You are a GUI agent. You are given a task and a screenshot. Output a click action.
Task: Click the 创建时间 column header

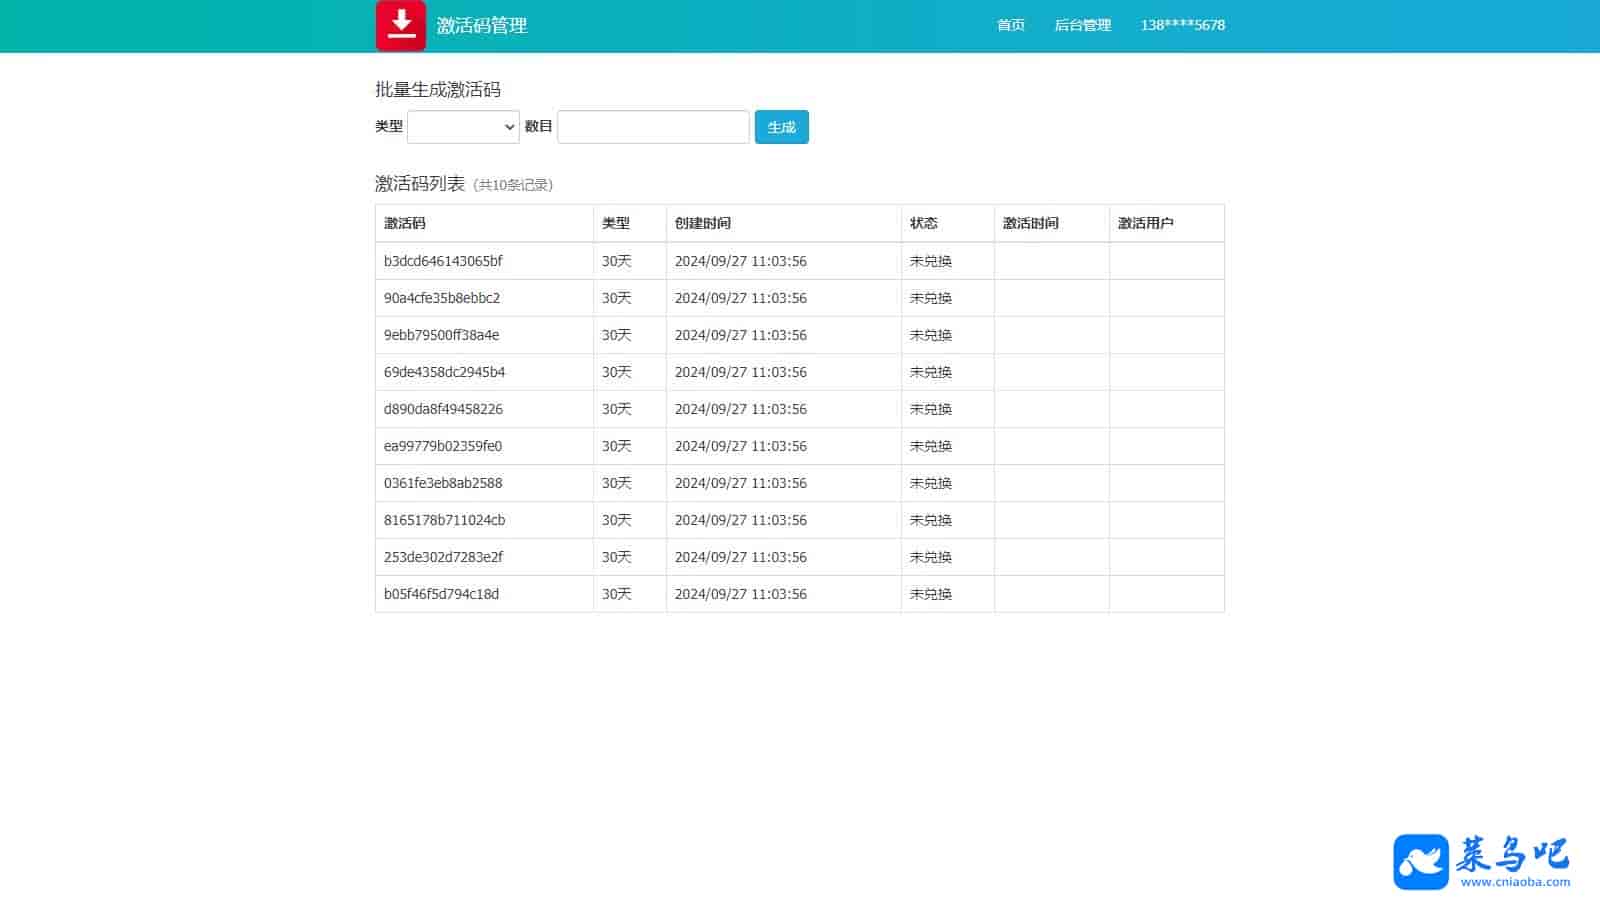pos(703,223)
